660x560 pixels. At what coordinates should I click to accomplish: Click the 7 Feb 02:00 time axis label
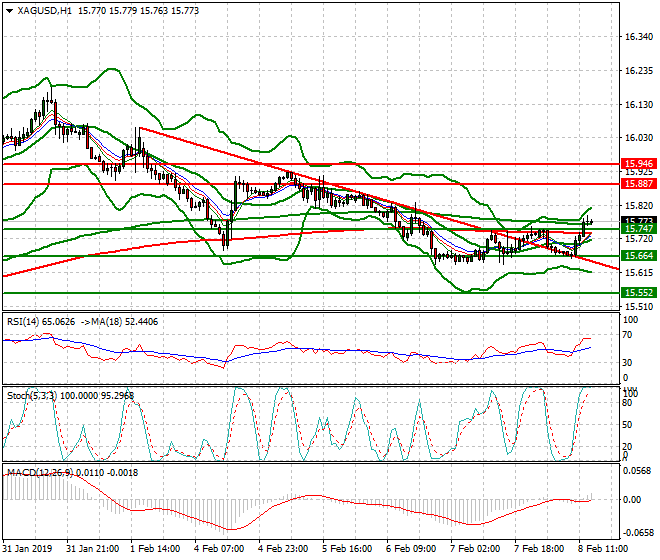tap(474, 549)
